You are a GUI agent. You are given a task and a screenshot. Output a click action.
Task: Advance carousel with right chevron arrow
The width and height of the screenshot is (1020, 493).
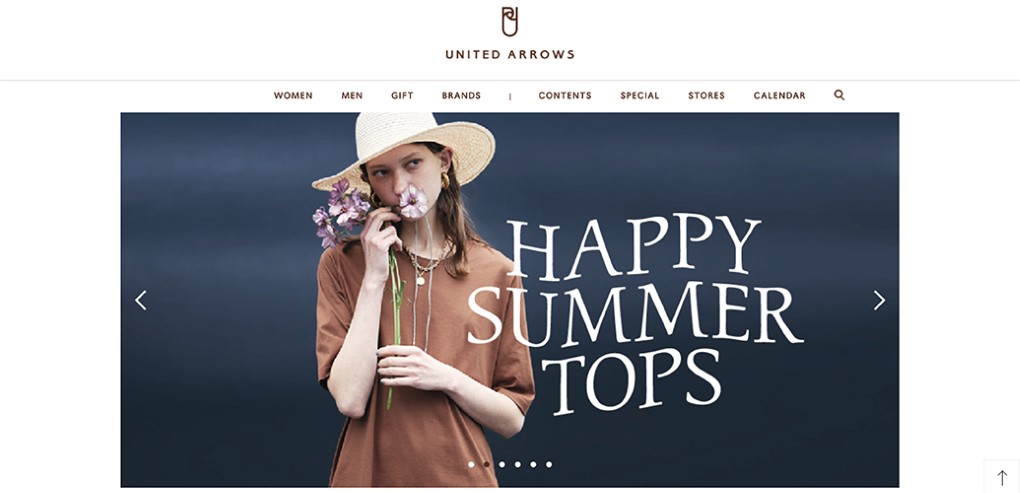click(x=879, y=300)
